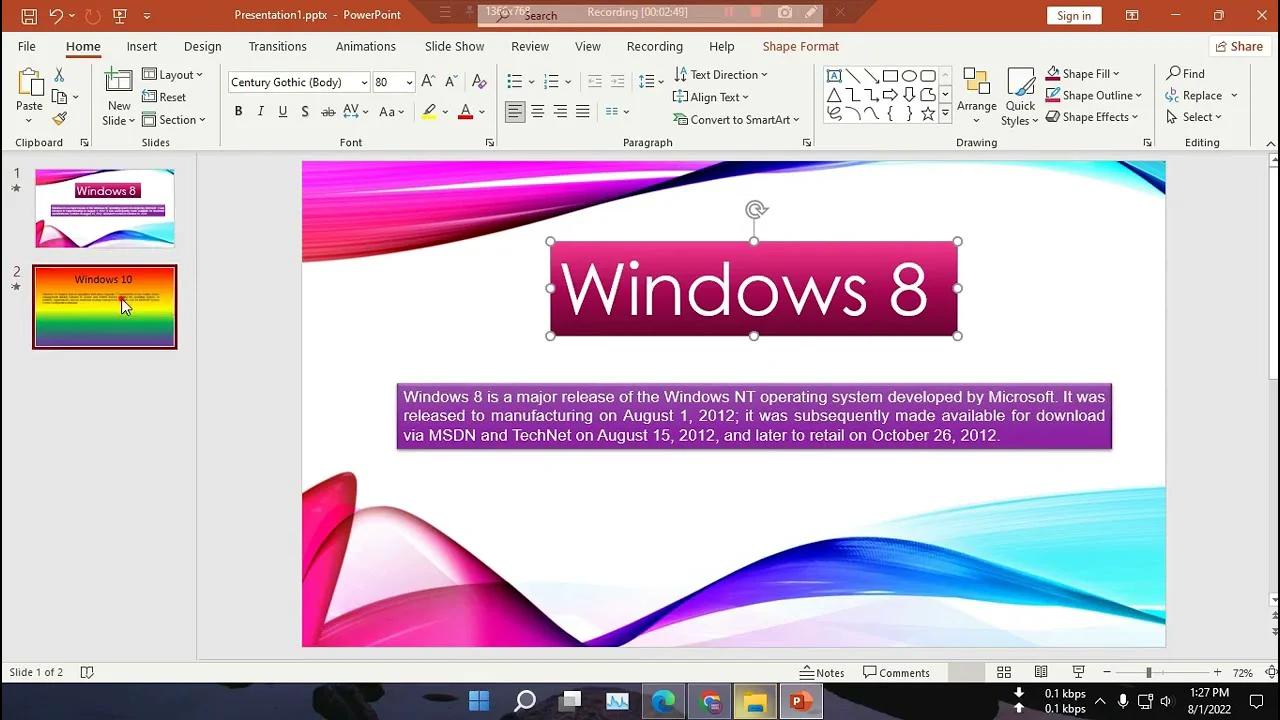This screenshot has width=1280, height=720.
Task: Enable center text alignment
Action: [x=537, y=111]
